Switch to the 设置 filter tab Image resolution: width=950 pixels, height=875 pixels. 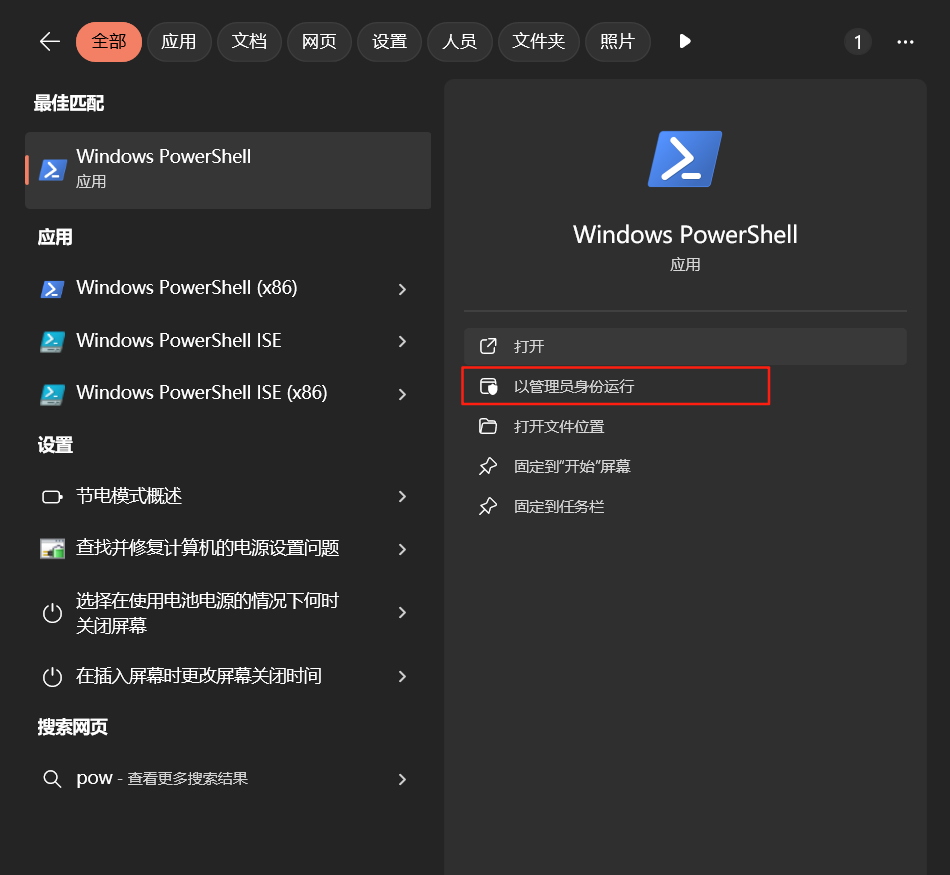tap(390, 42)
